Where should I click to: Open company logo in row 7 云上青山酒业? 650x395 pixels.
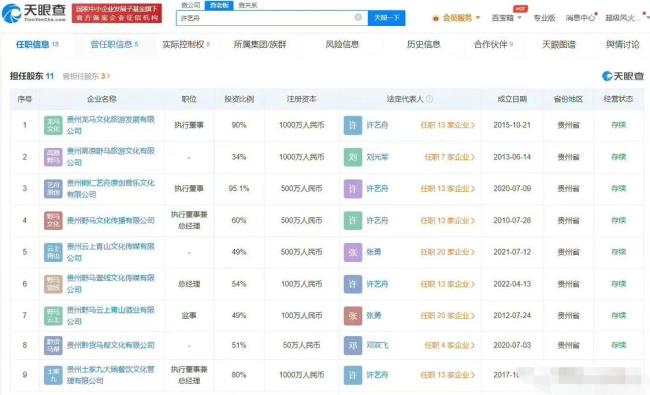coord(53,316)
